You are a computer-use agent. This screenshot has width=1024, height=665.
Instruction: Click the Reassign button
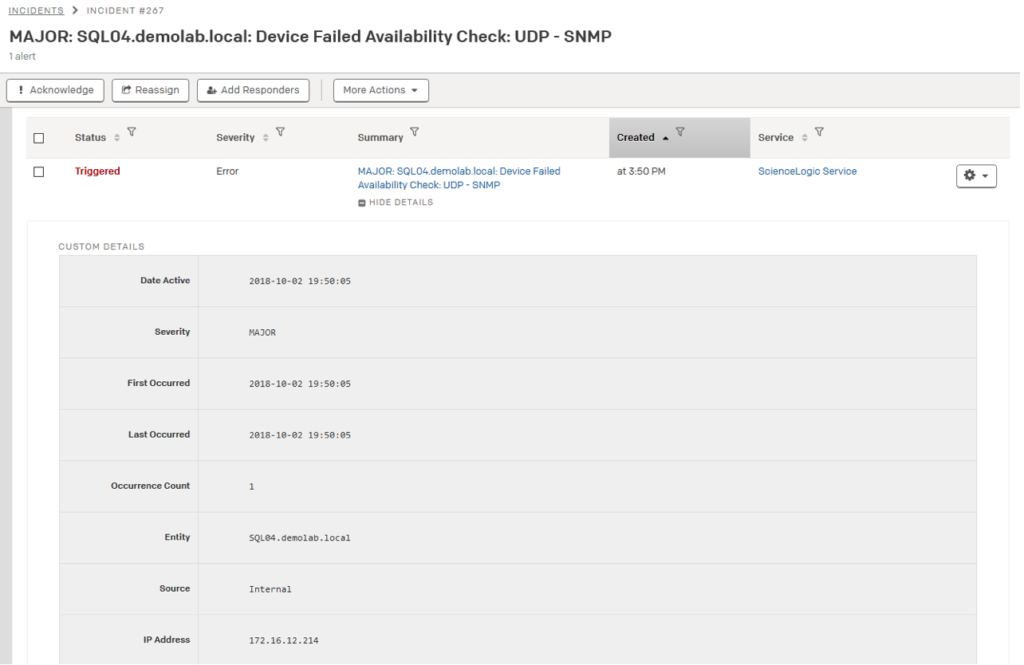tap(150, 90)
